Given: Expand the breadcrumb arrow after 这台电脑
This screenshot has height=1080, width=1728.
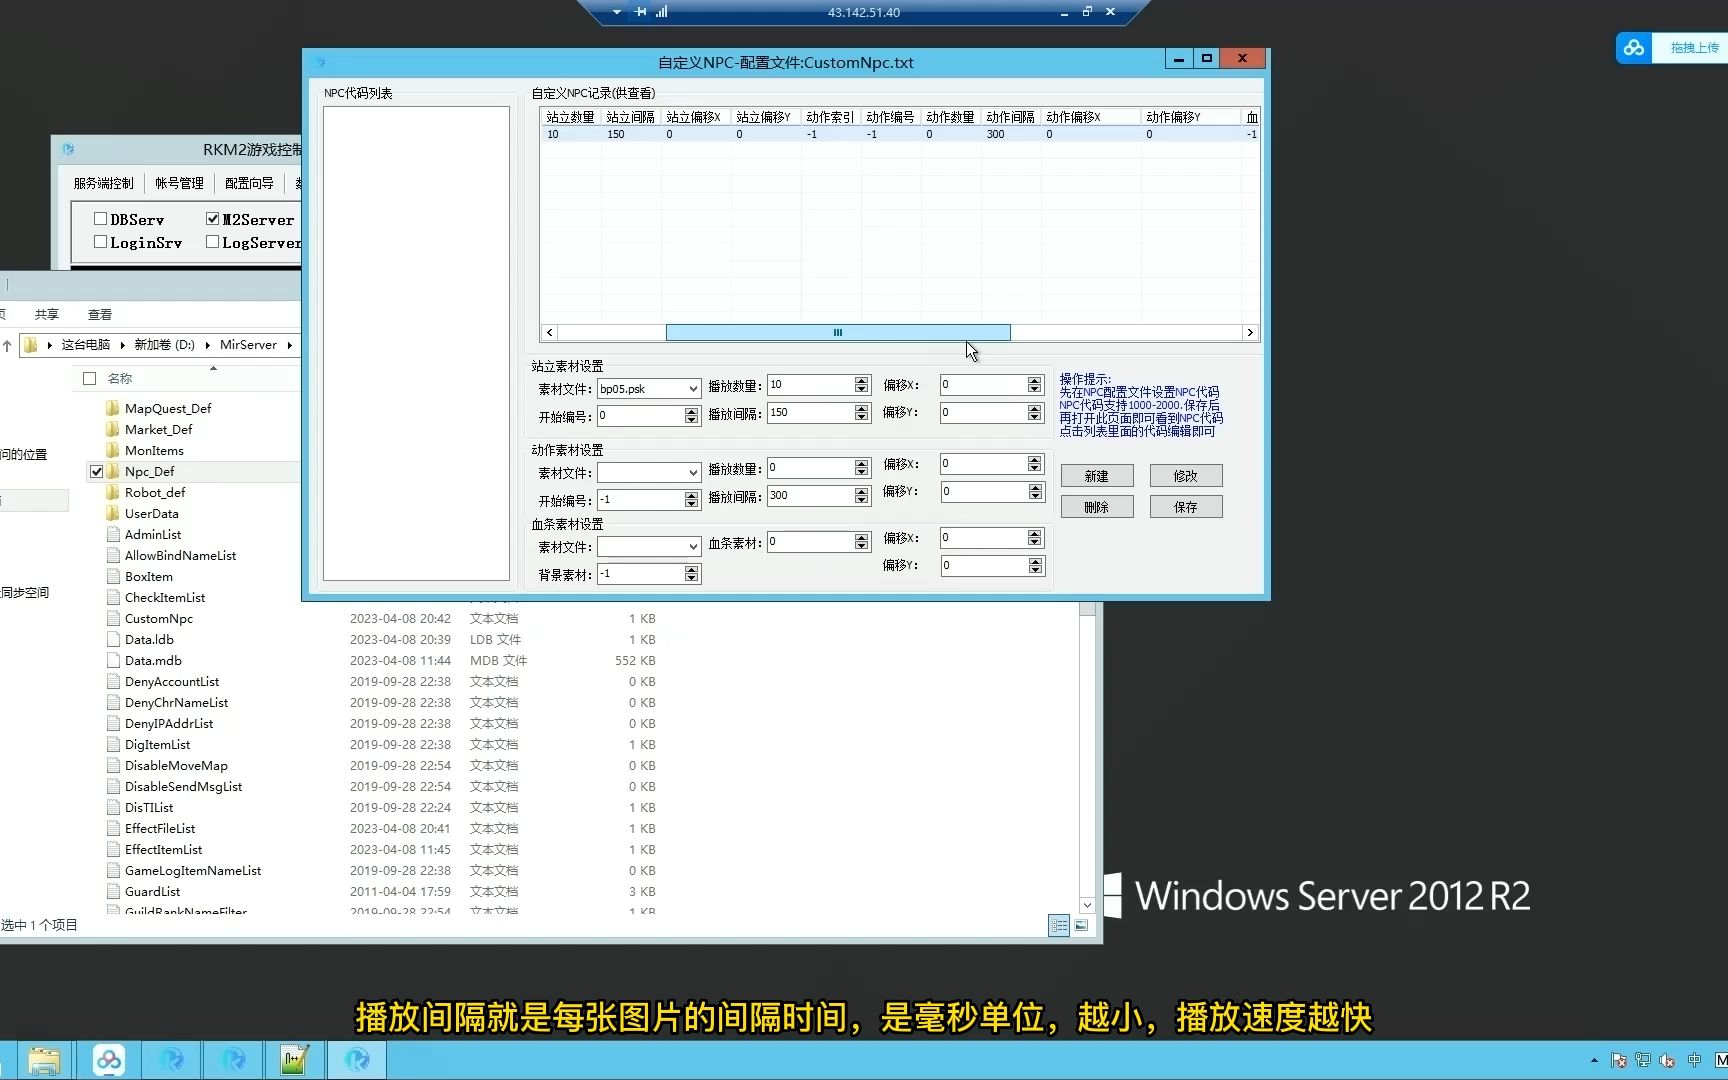Looking at the screenshot, I should coord(122,345).
